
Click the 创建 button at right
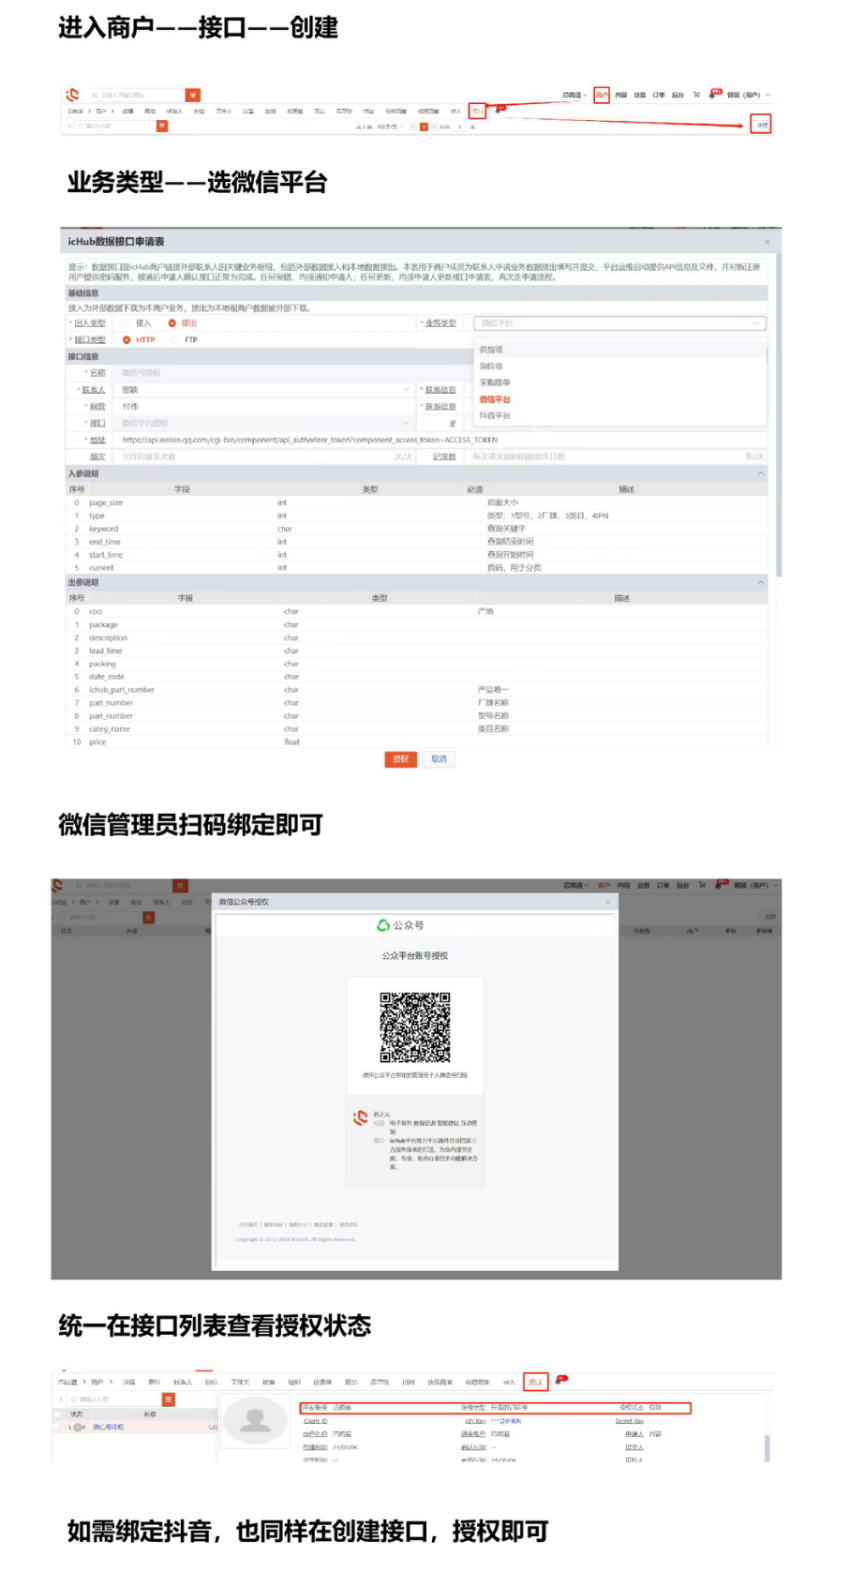762,125
